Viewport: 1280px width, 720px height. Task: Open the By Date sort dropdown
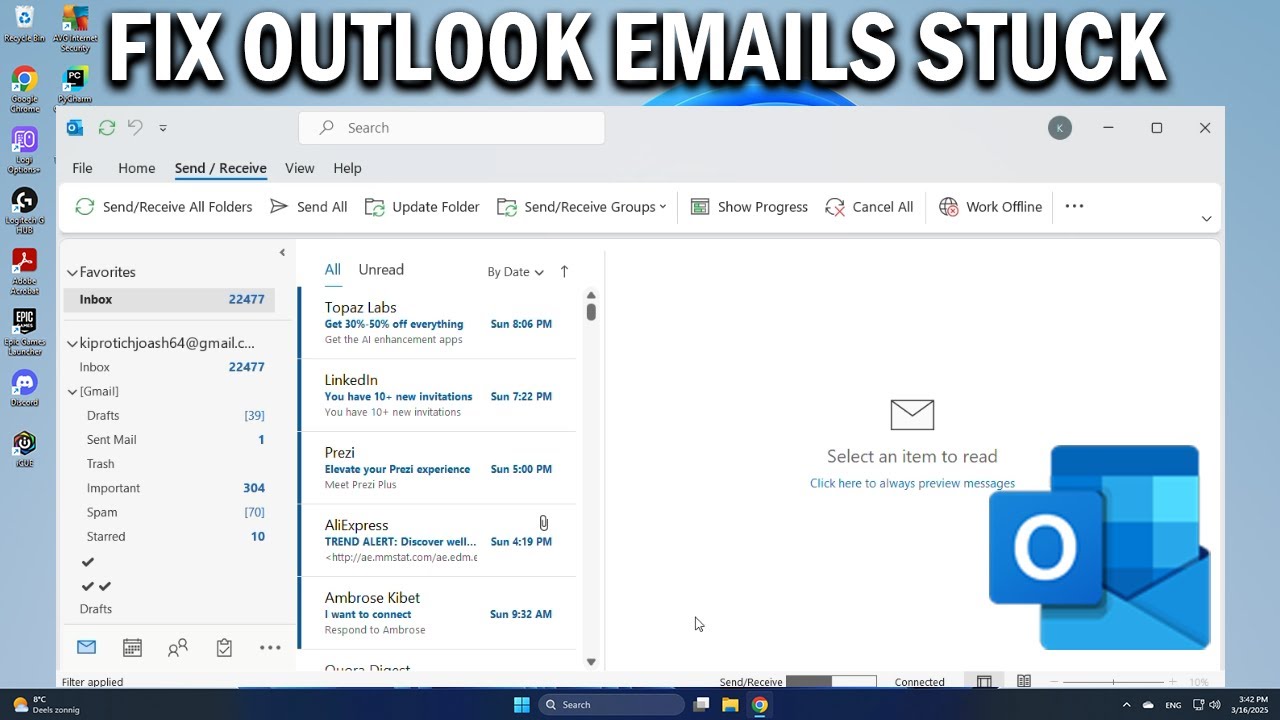point(515,272)
